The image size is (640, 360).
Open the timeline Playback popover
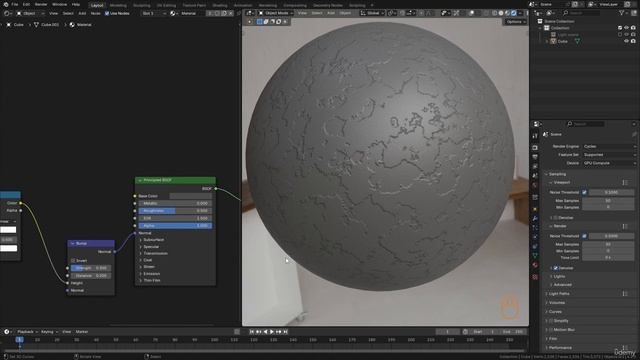(x=27, y=332)
